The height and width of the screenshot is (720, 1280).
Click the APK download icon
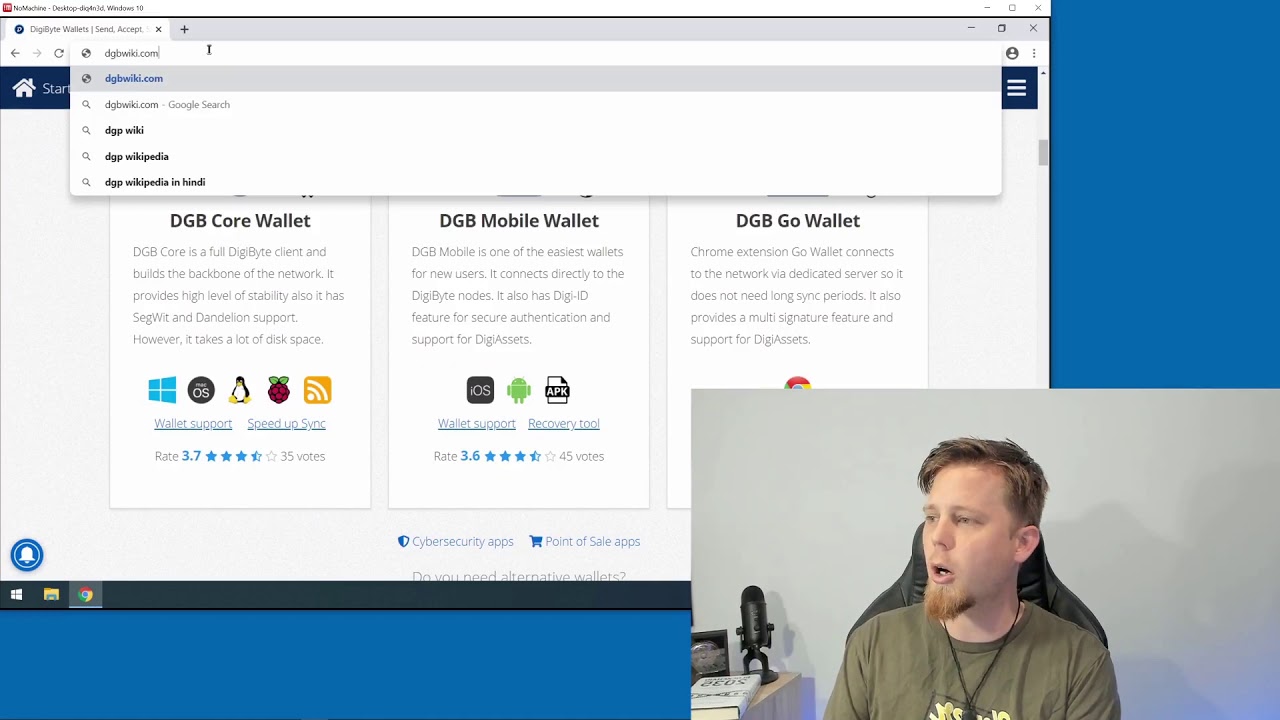(x=557, y=390)
